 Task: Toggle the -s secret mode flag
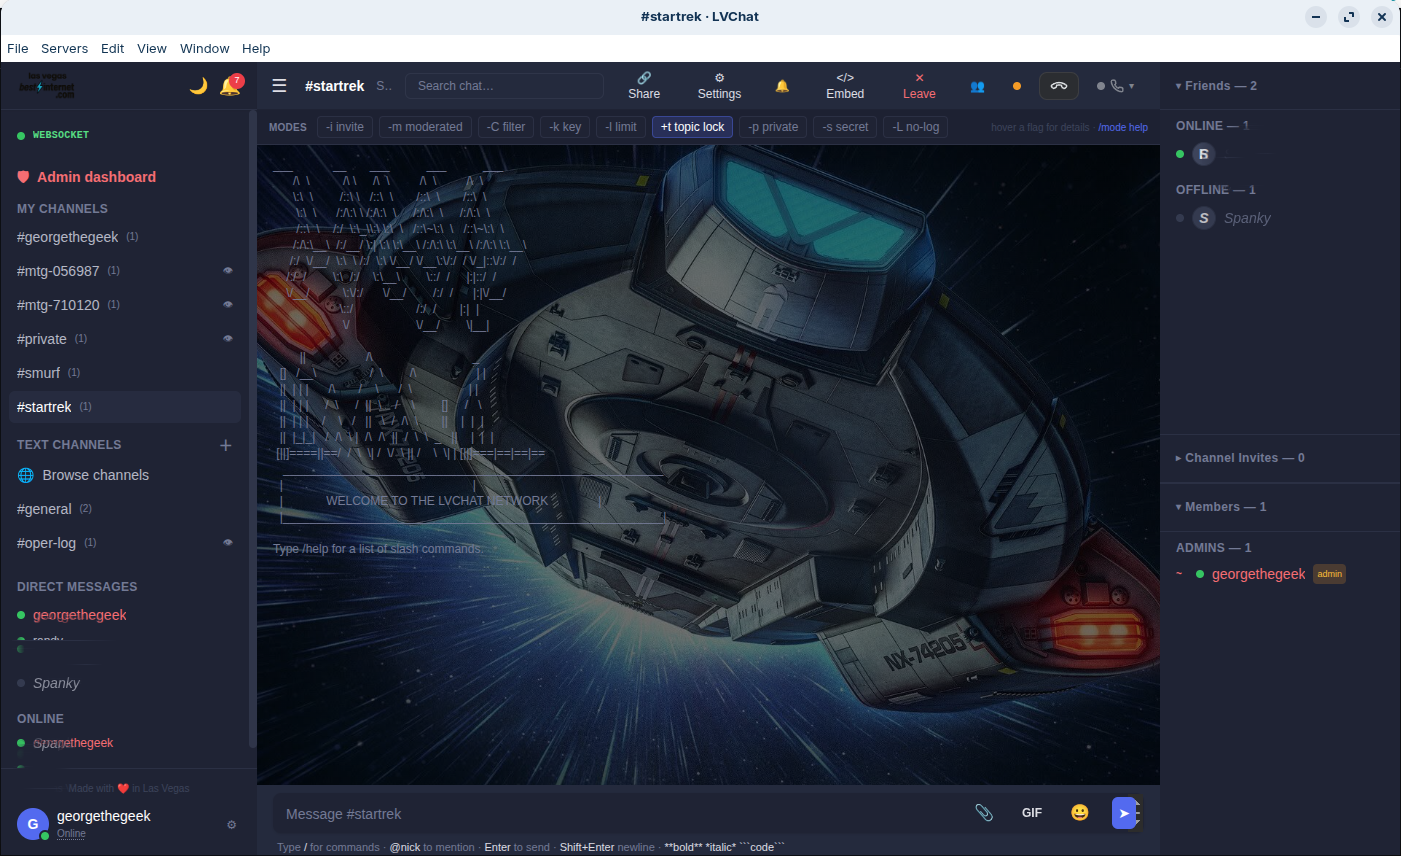click(x=846, y=127)
